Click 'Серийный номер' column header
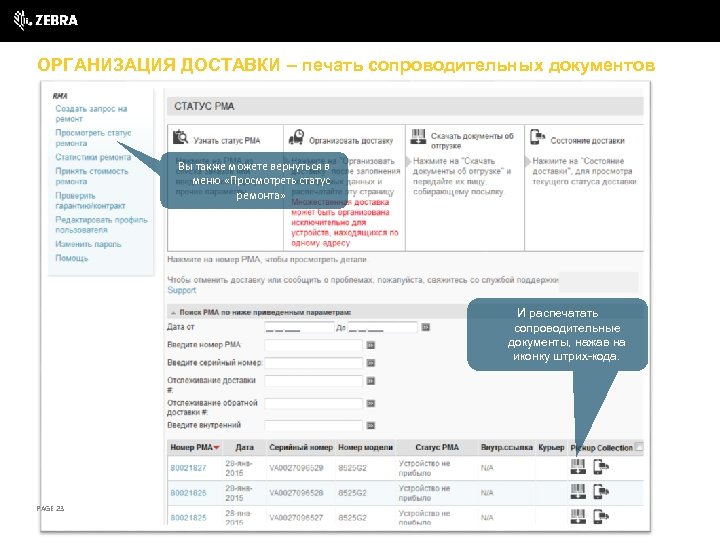Viewport: 720px width, 540px height. pos(301,447)
